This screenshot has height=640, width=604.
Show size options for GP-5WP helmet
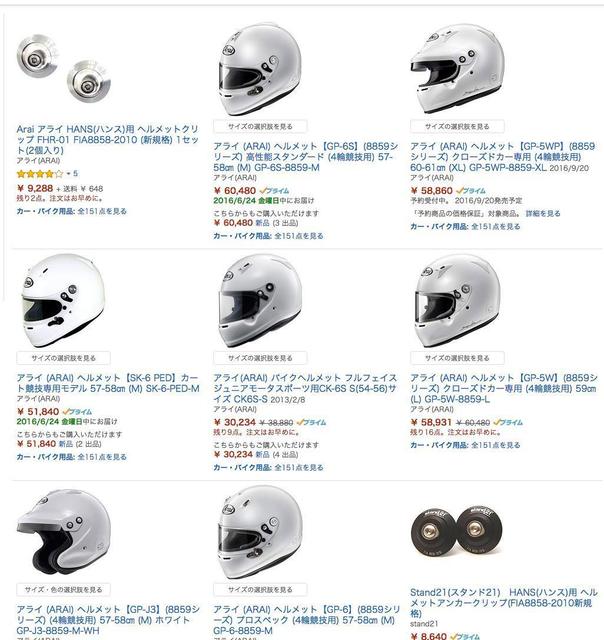457,127
